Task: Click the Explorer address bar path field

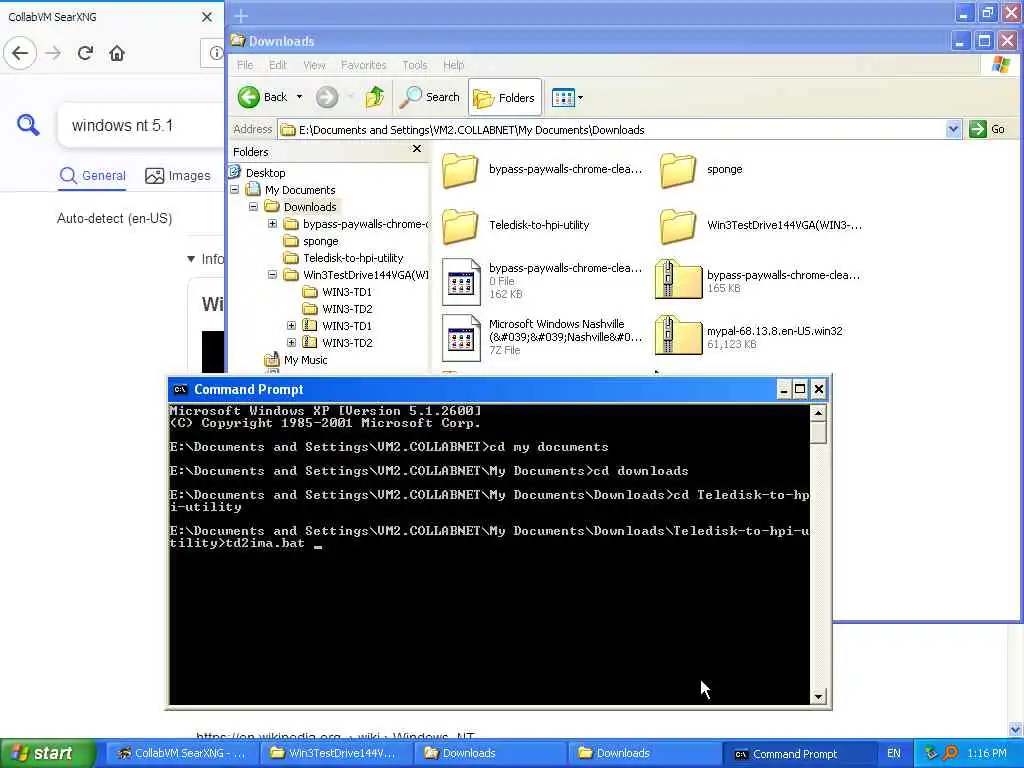Action: point(611,129)
